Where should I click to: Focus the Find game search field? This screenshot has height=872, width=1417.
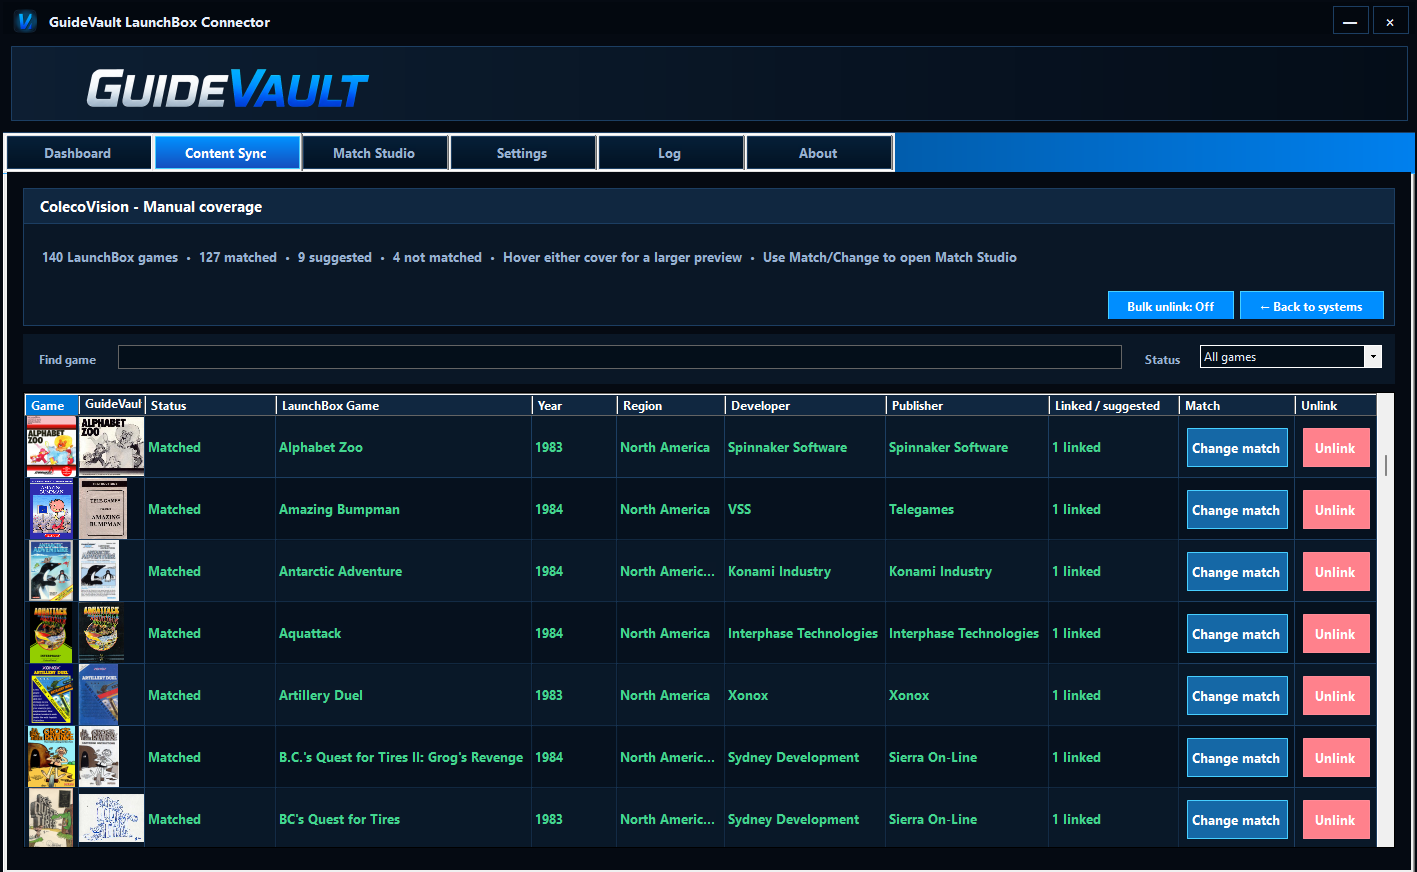pyautogui.click(x=620, y=358)
